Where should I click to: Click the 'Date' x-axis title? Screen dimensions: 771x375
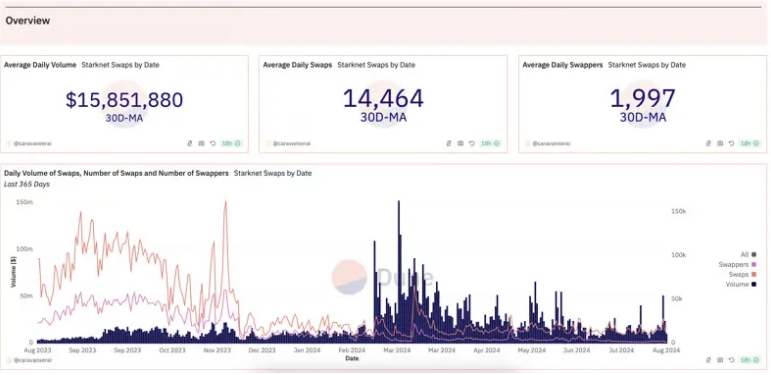[x=352, y=359]
